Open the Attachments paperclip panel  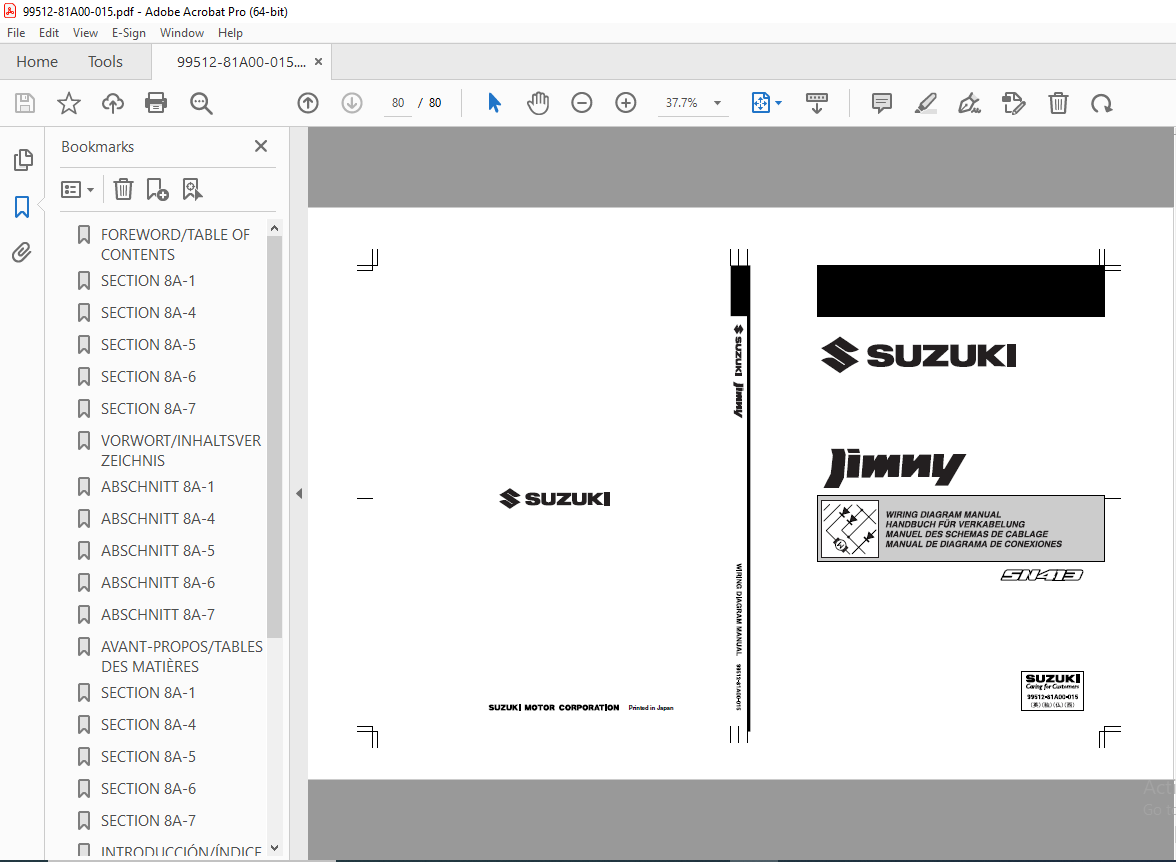[x=22, y=252]
